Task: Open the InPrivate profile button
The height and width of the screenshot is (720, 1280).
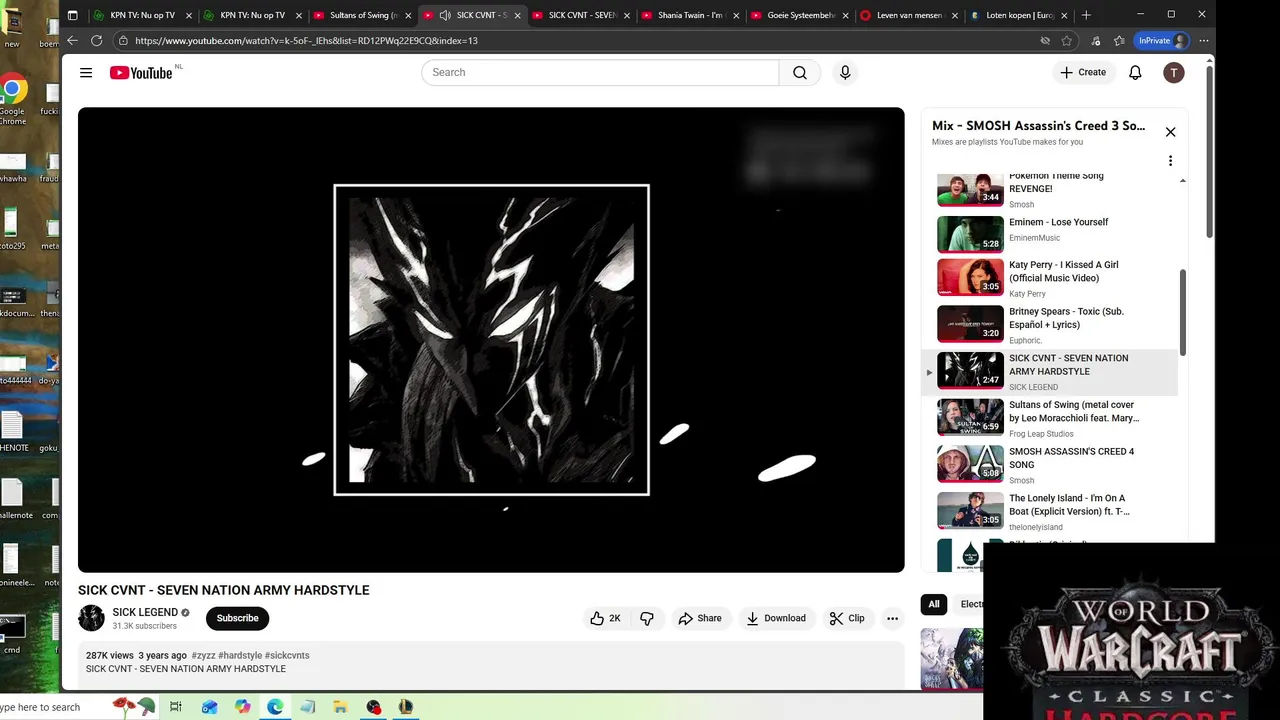Action: tap(1162, 41)
